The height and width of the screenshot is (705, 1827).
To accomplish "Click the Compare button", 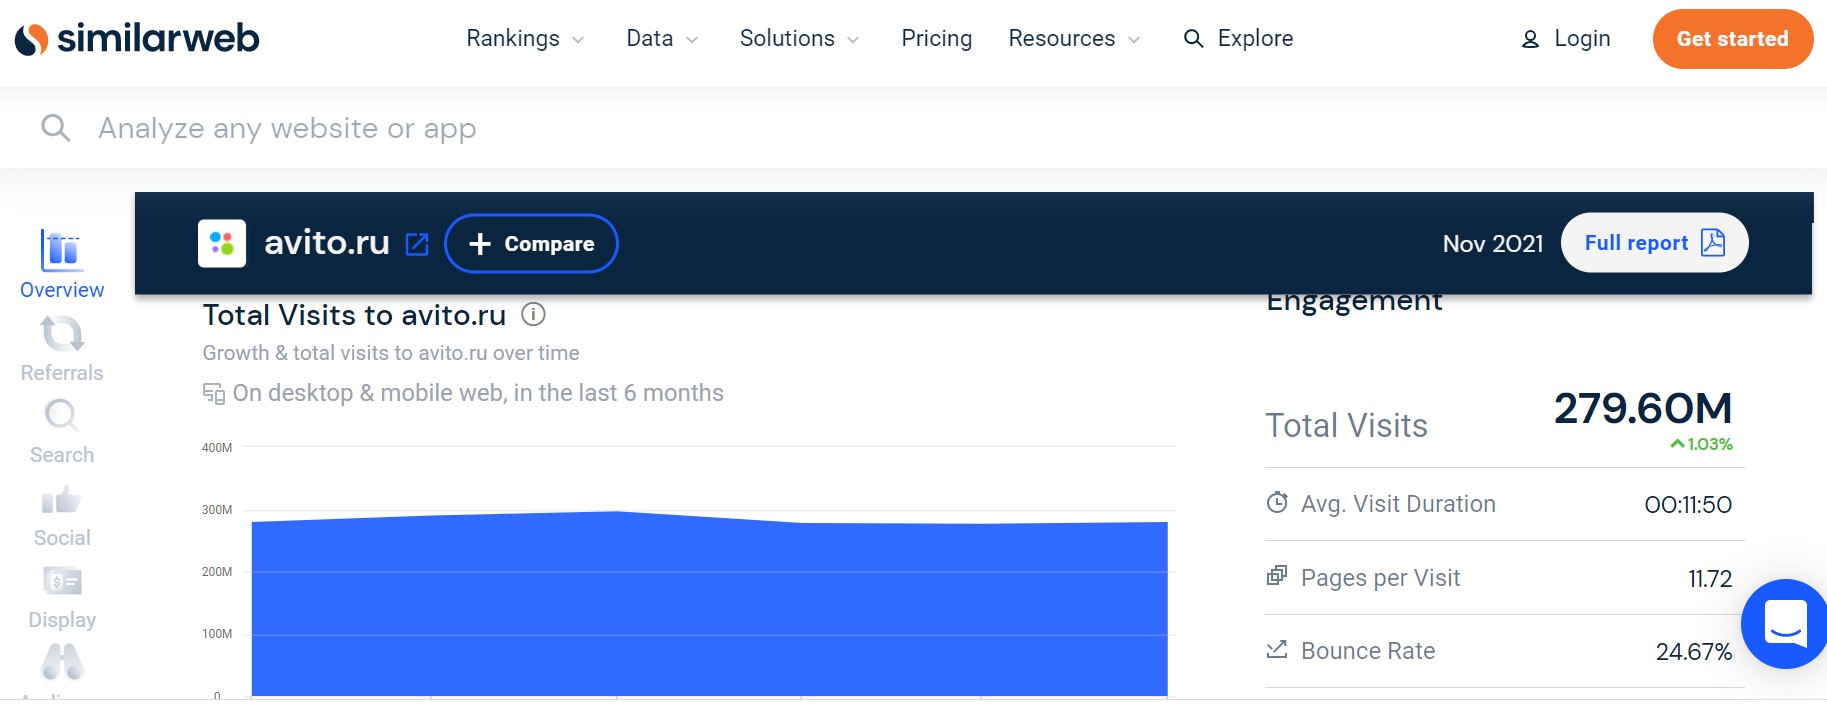I will pos(531,244).
